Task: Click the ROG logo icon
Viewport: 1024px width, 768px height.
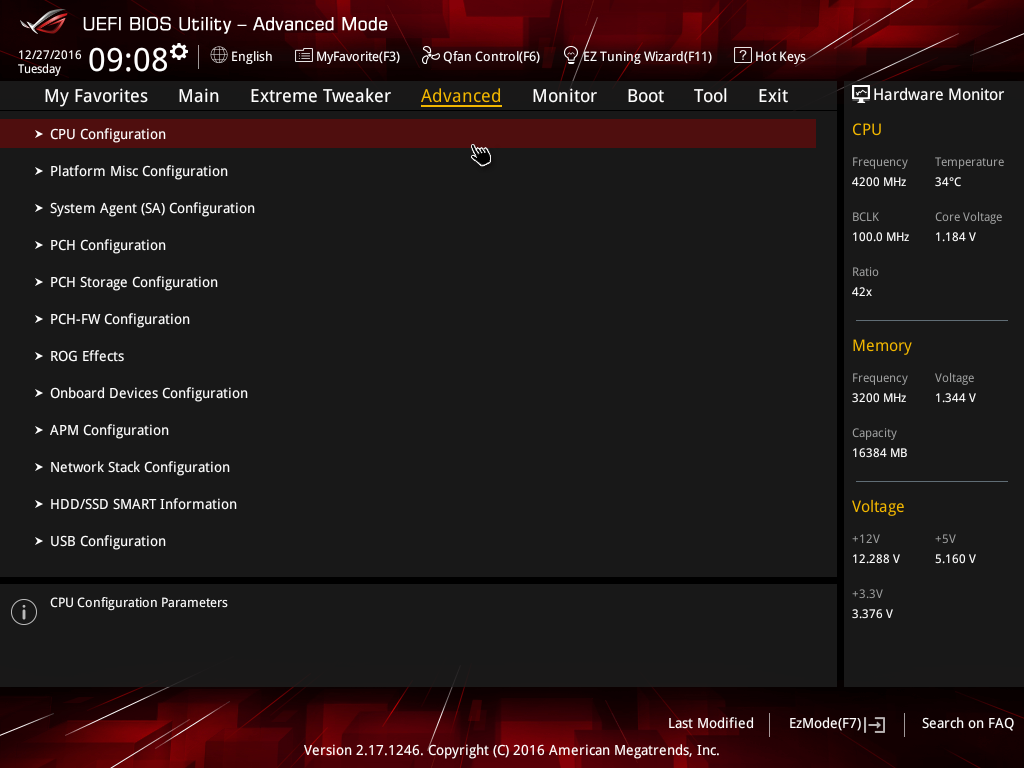Action: click(44, 22)
